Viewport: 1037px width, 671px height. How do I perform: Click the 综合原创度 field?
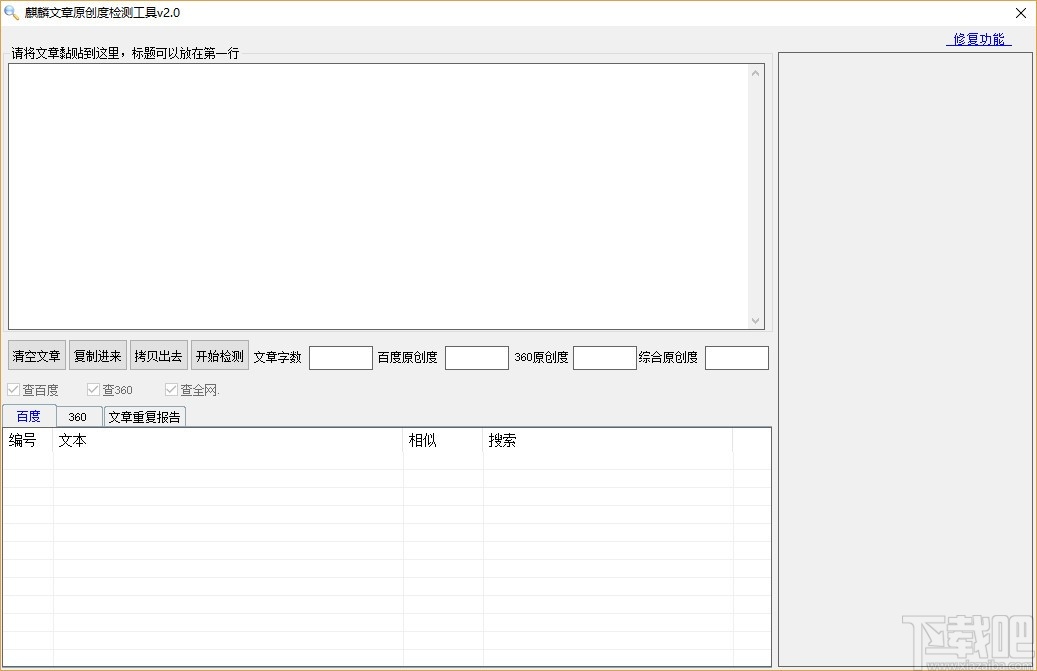pyautogui.click(x=737, y=358)
